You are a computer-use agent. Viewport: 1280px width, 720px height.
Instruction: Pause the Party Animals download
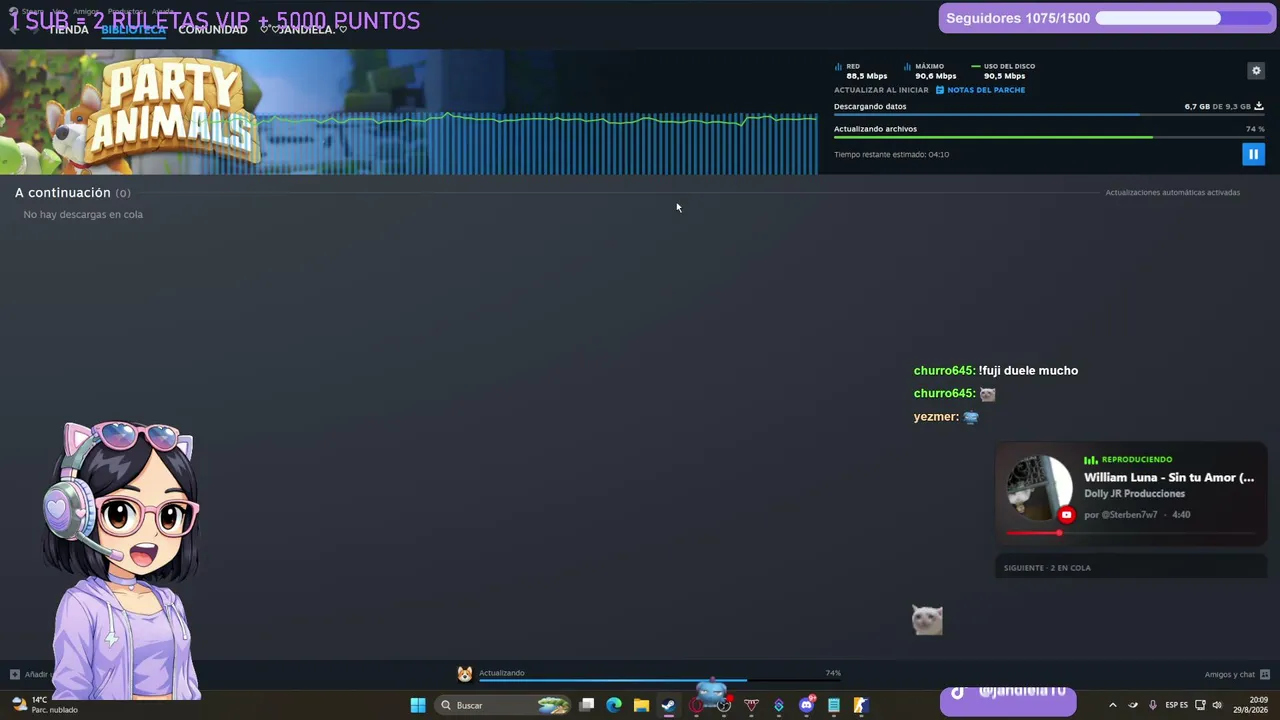pos(1253,154)
